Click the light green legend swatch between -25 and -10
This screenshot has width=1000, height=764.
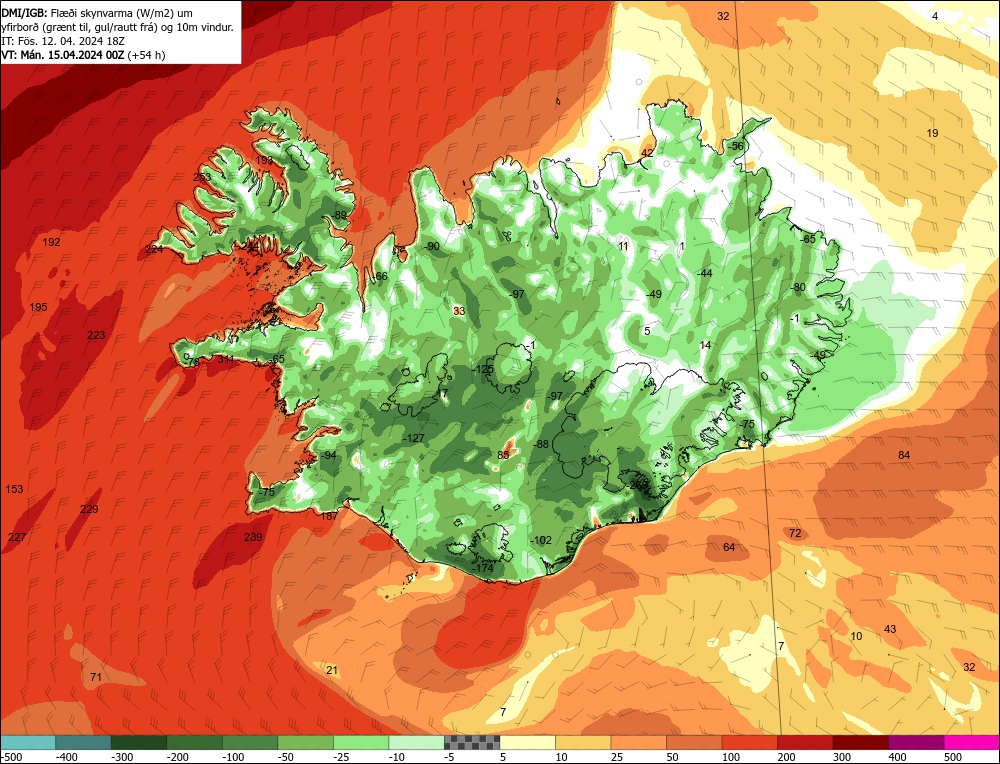point(361,742)
